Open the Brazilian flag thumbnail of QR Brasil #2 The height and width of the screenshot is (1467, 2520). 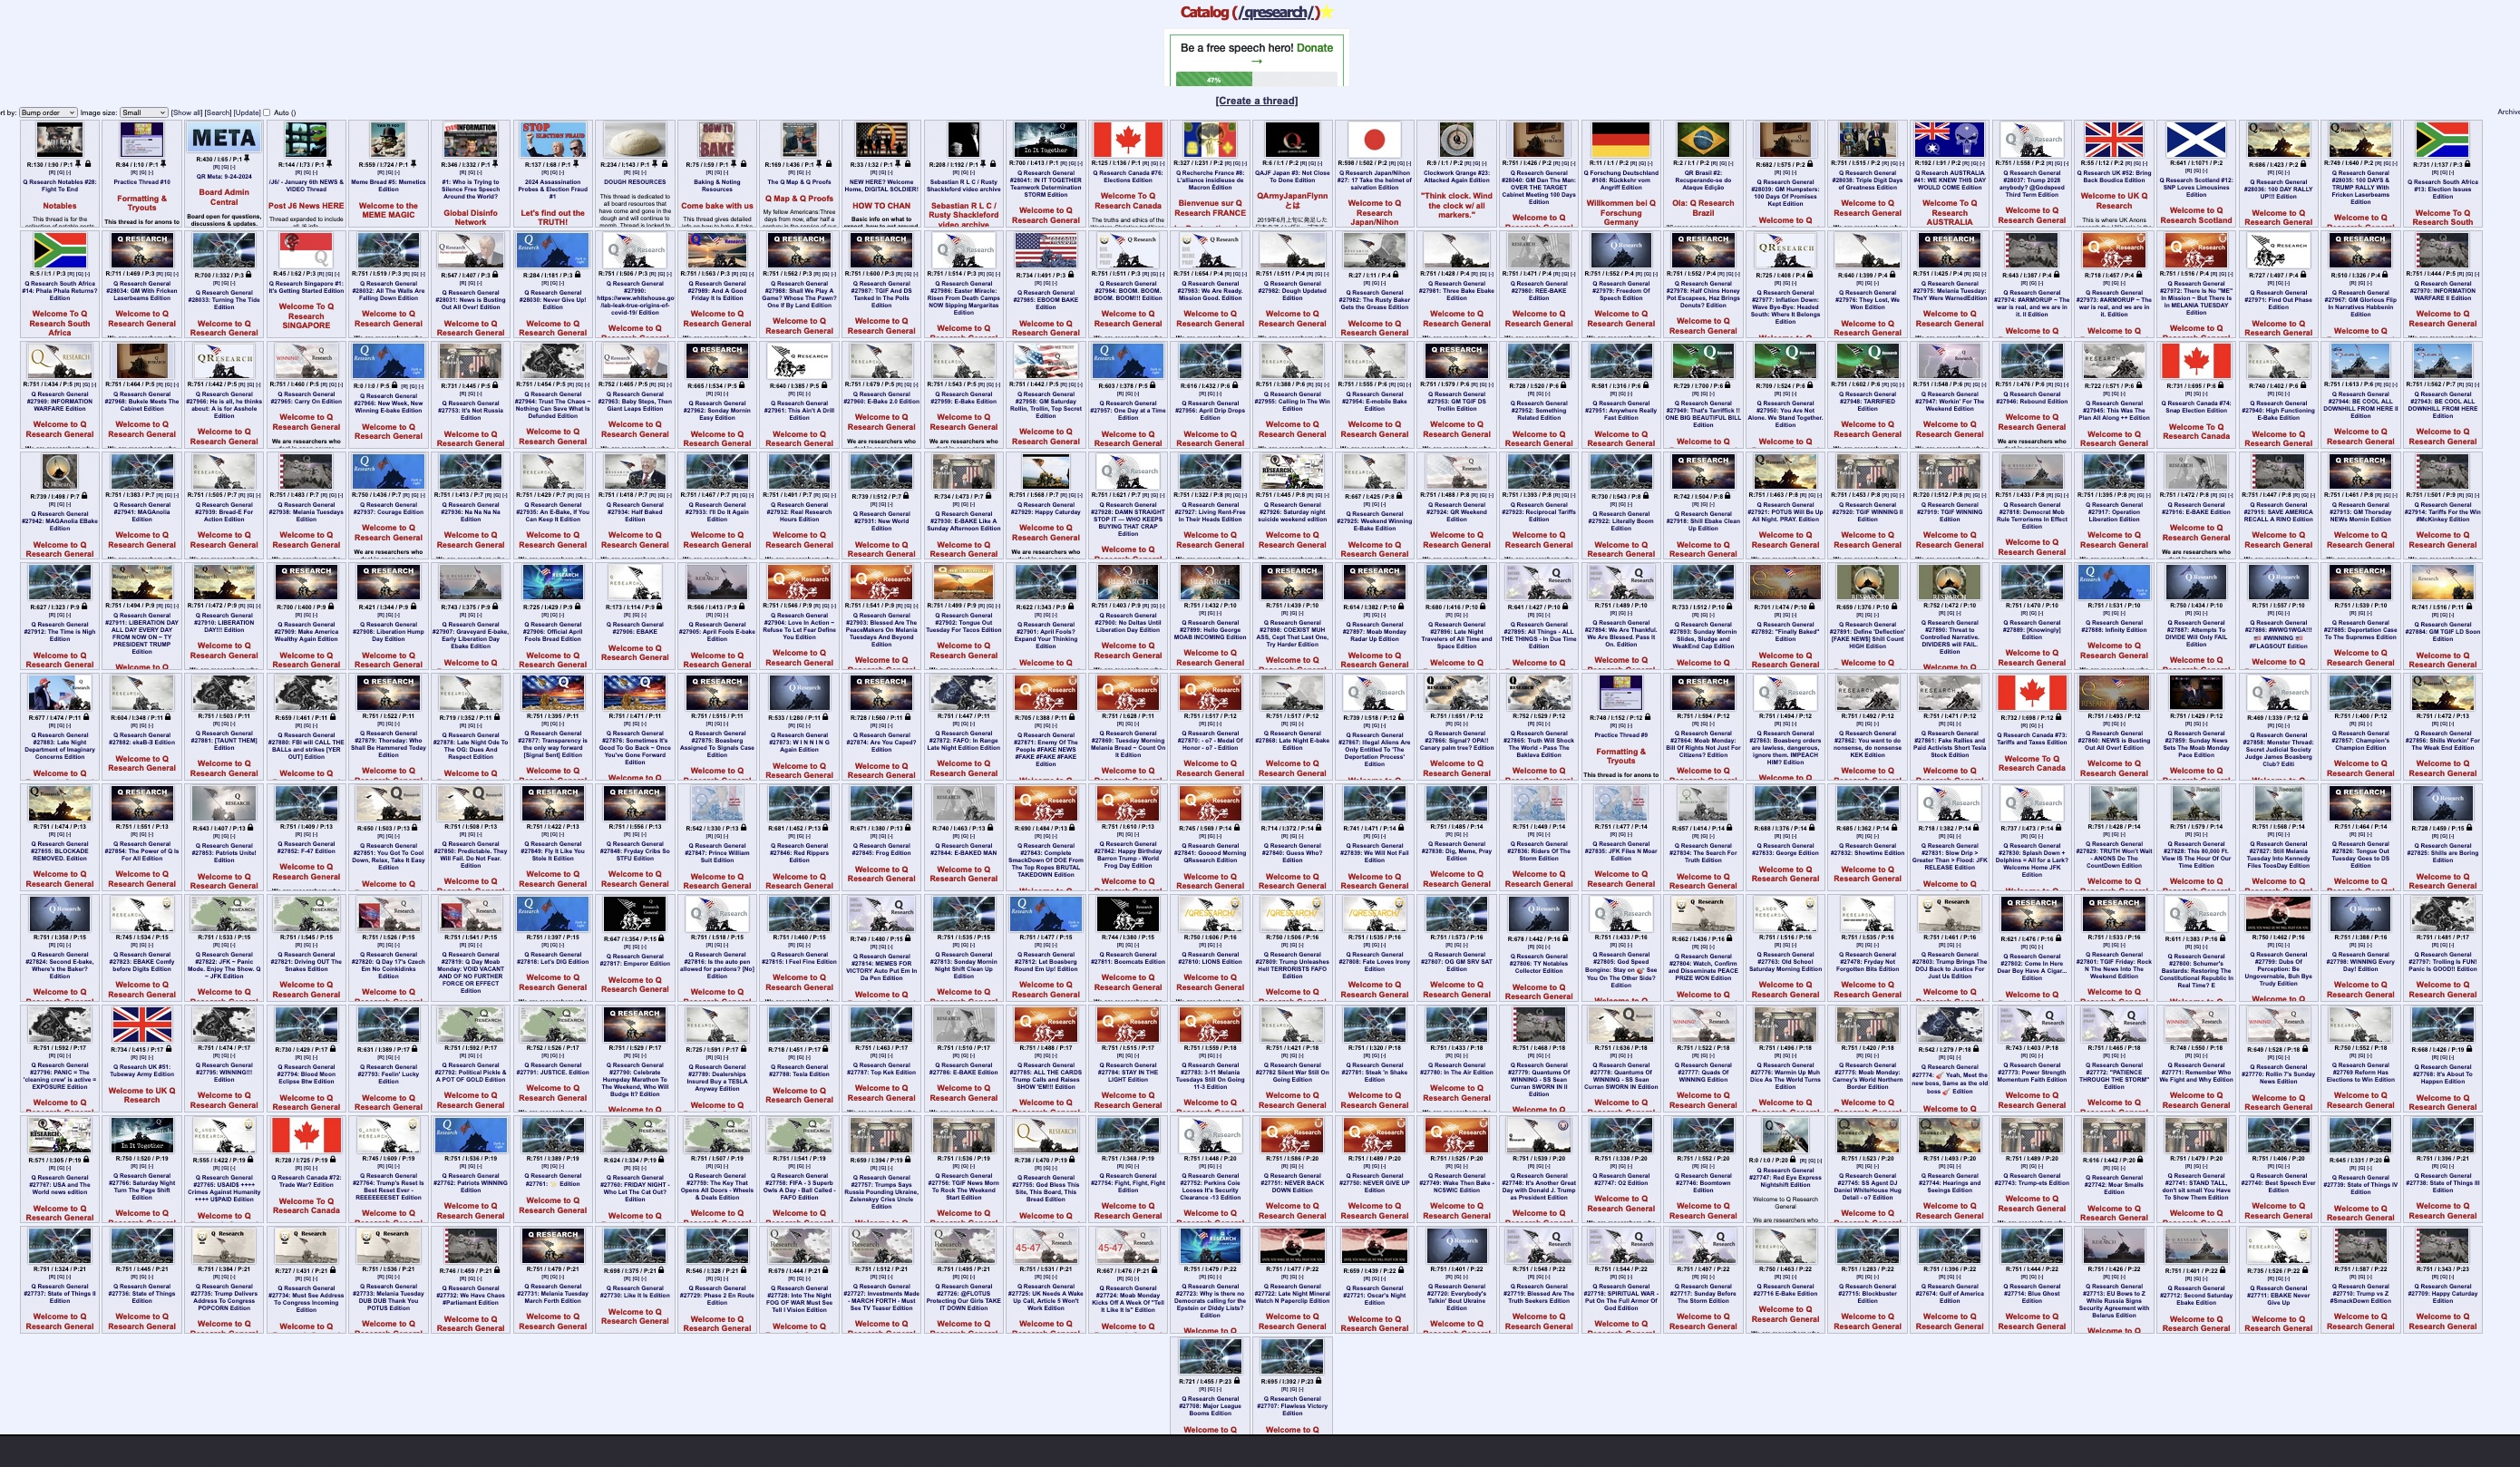click(1703, 140)
